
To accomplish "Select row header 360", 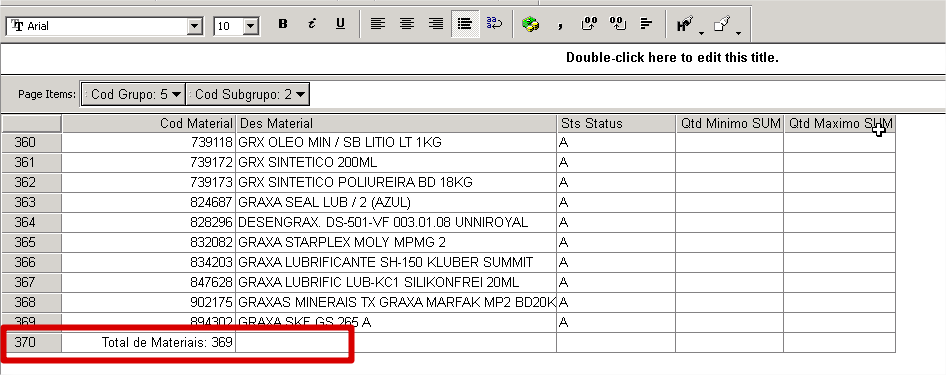I will [31, 142].
